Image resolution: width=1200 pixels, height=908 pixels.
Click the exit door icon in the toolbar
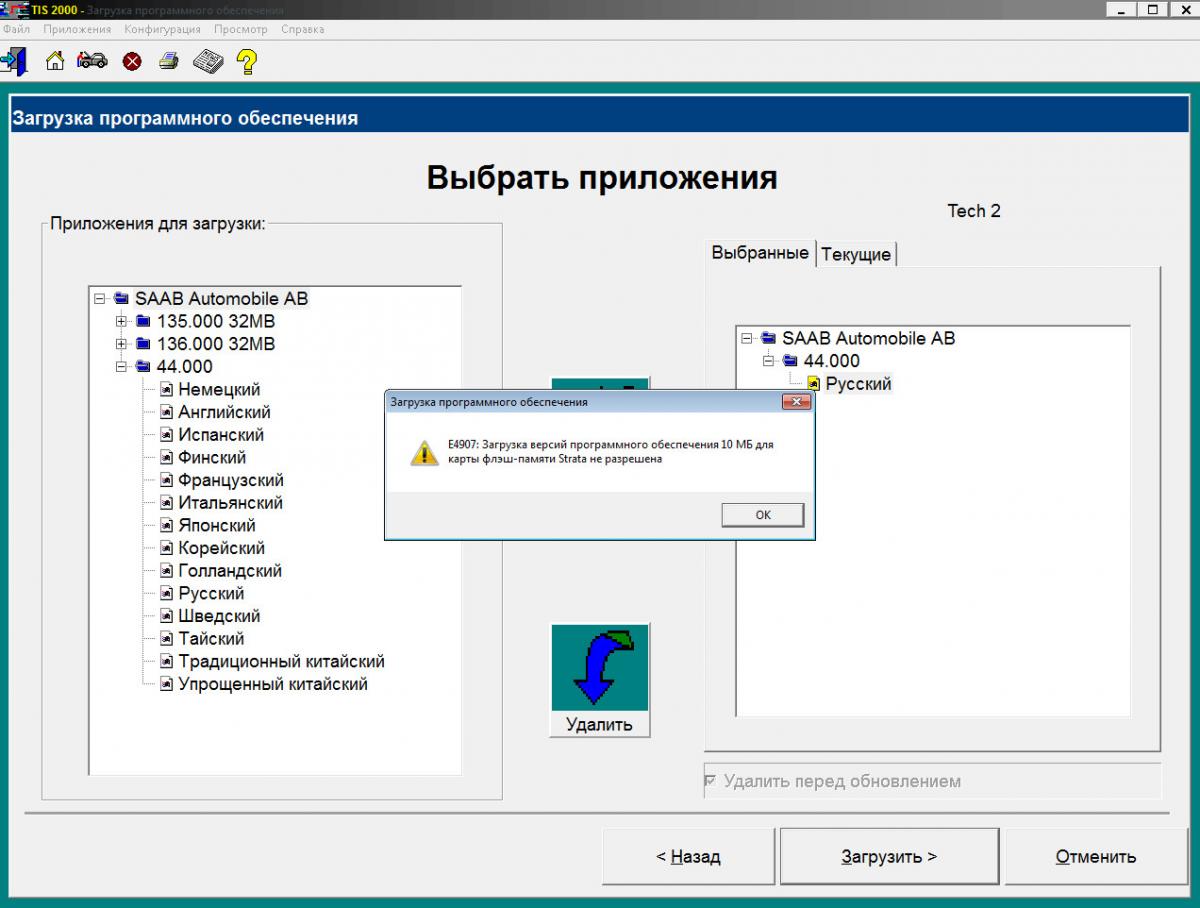(14, 61)
